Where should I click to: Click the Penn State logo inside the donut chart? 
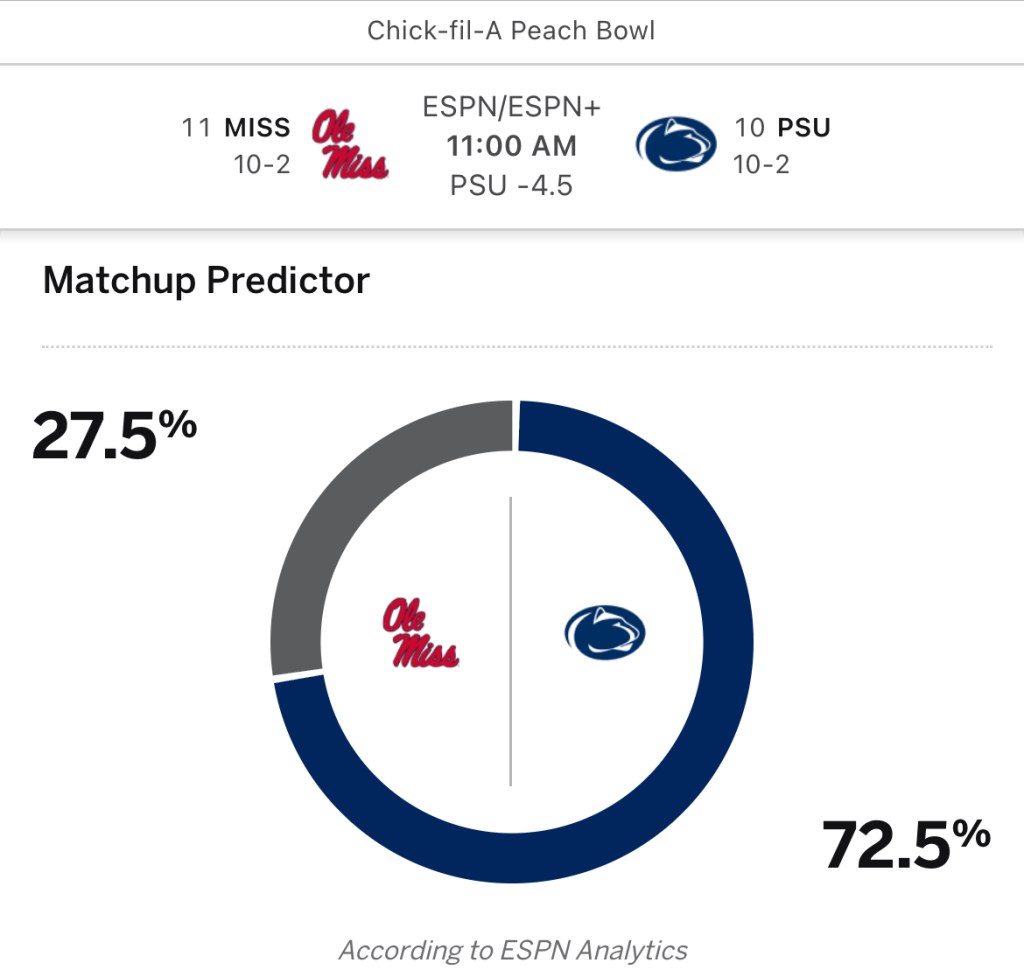pos(605,633)
